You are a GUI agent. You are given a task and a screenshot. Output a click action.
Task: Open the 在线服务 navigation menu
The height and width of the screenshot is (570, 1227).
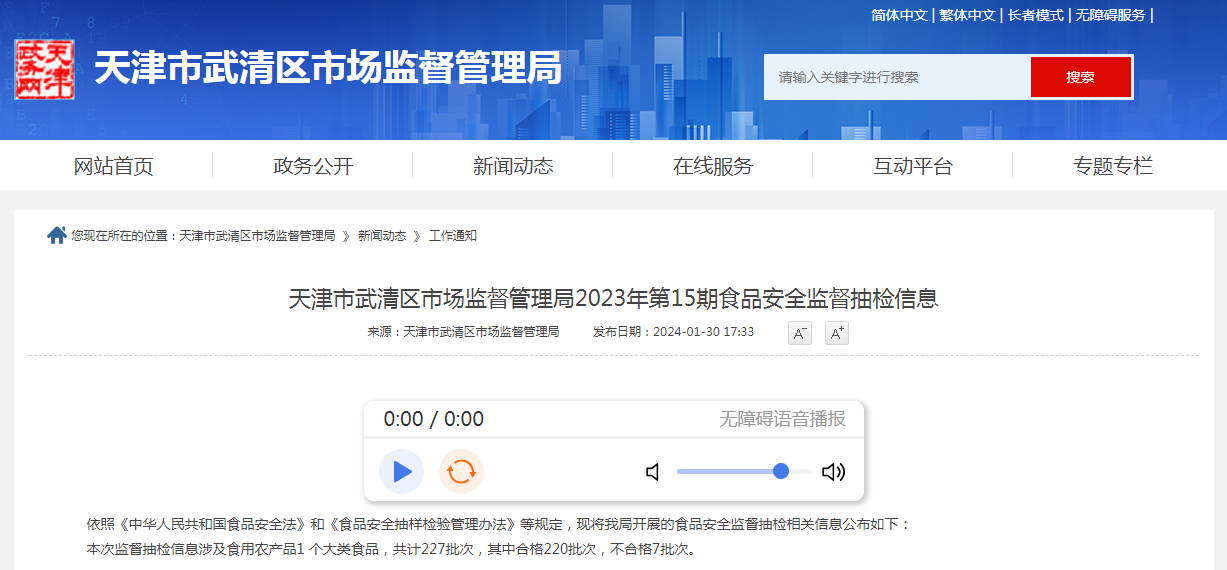tap(713, 166)
